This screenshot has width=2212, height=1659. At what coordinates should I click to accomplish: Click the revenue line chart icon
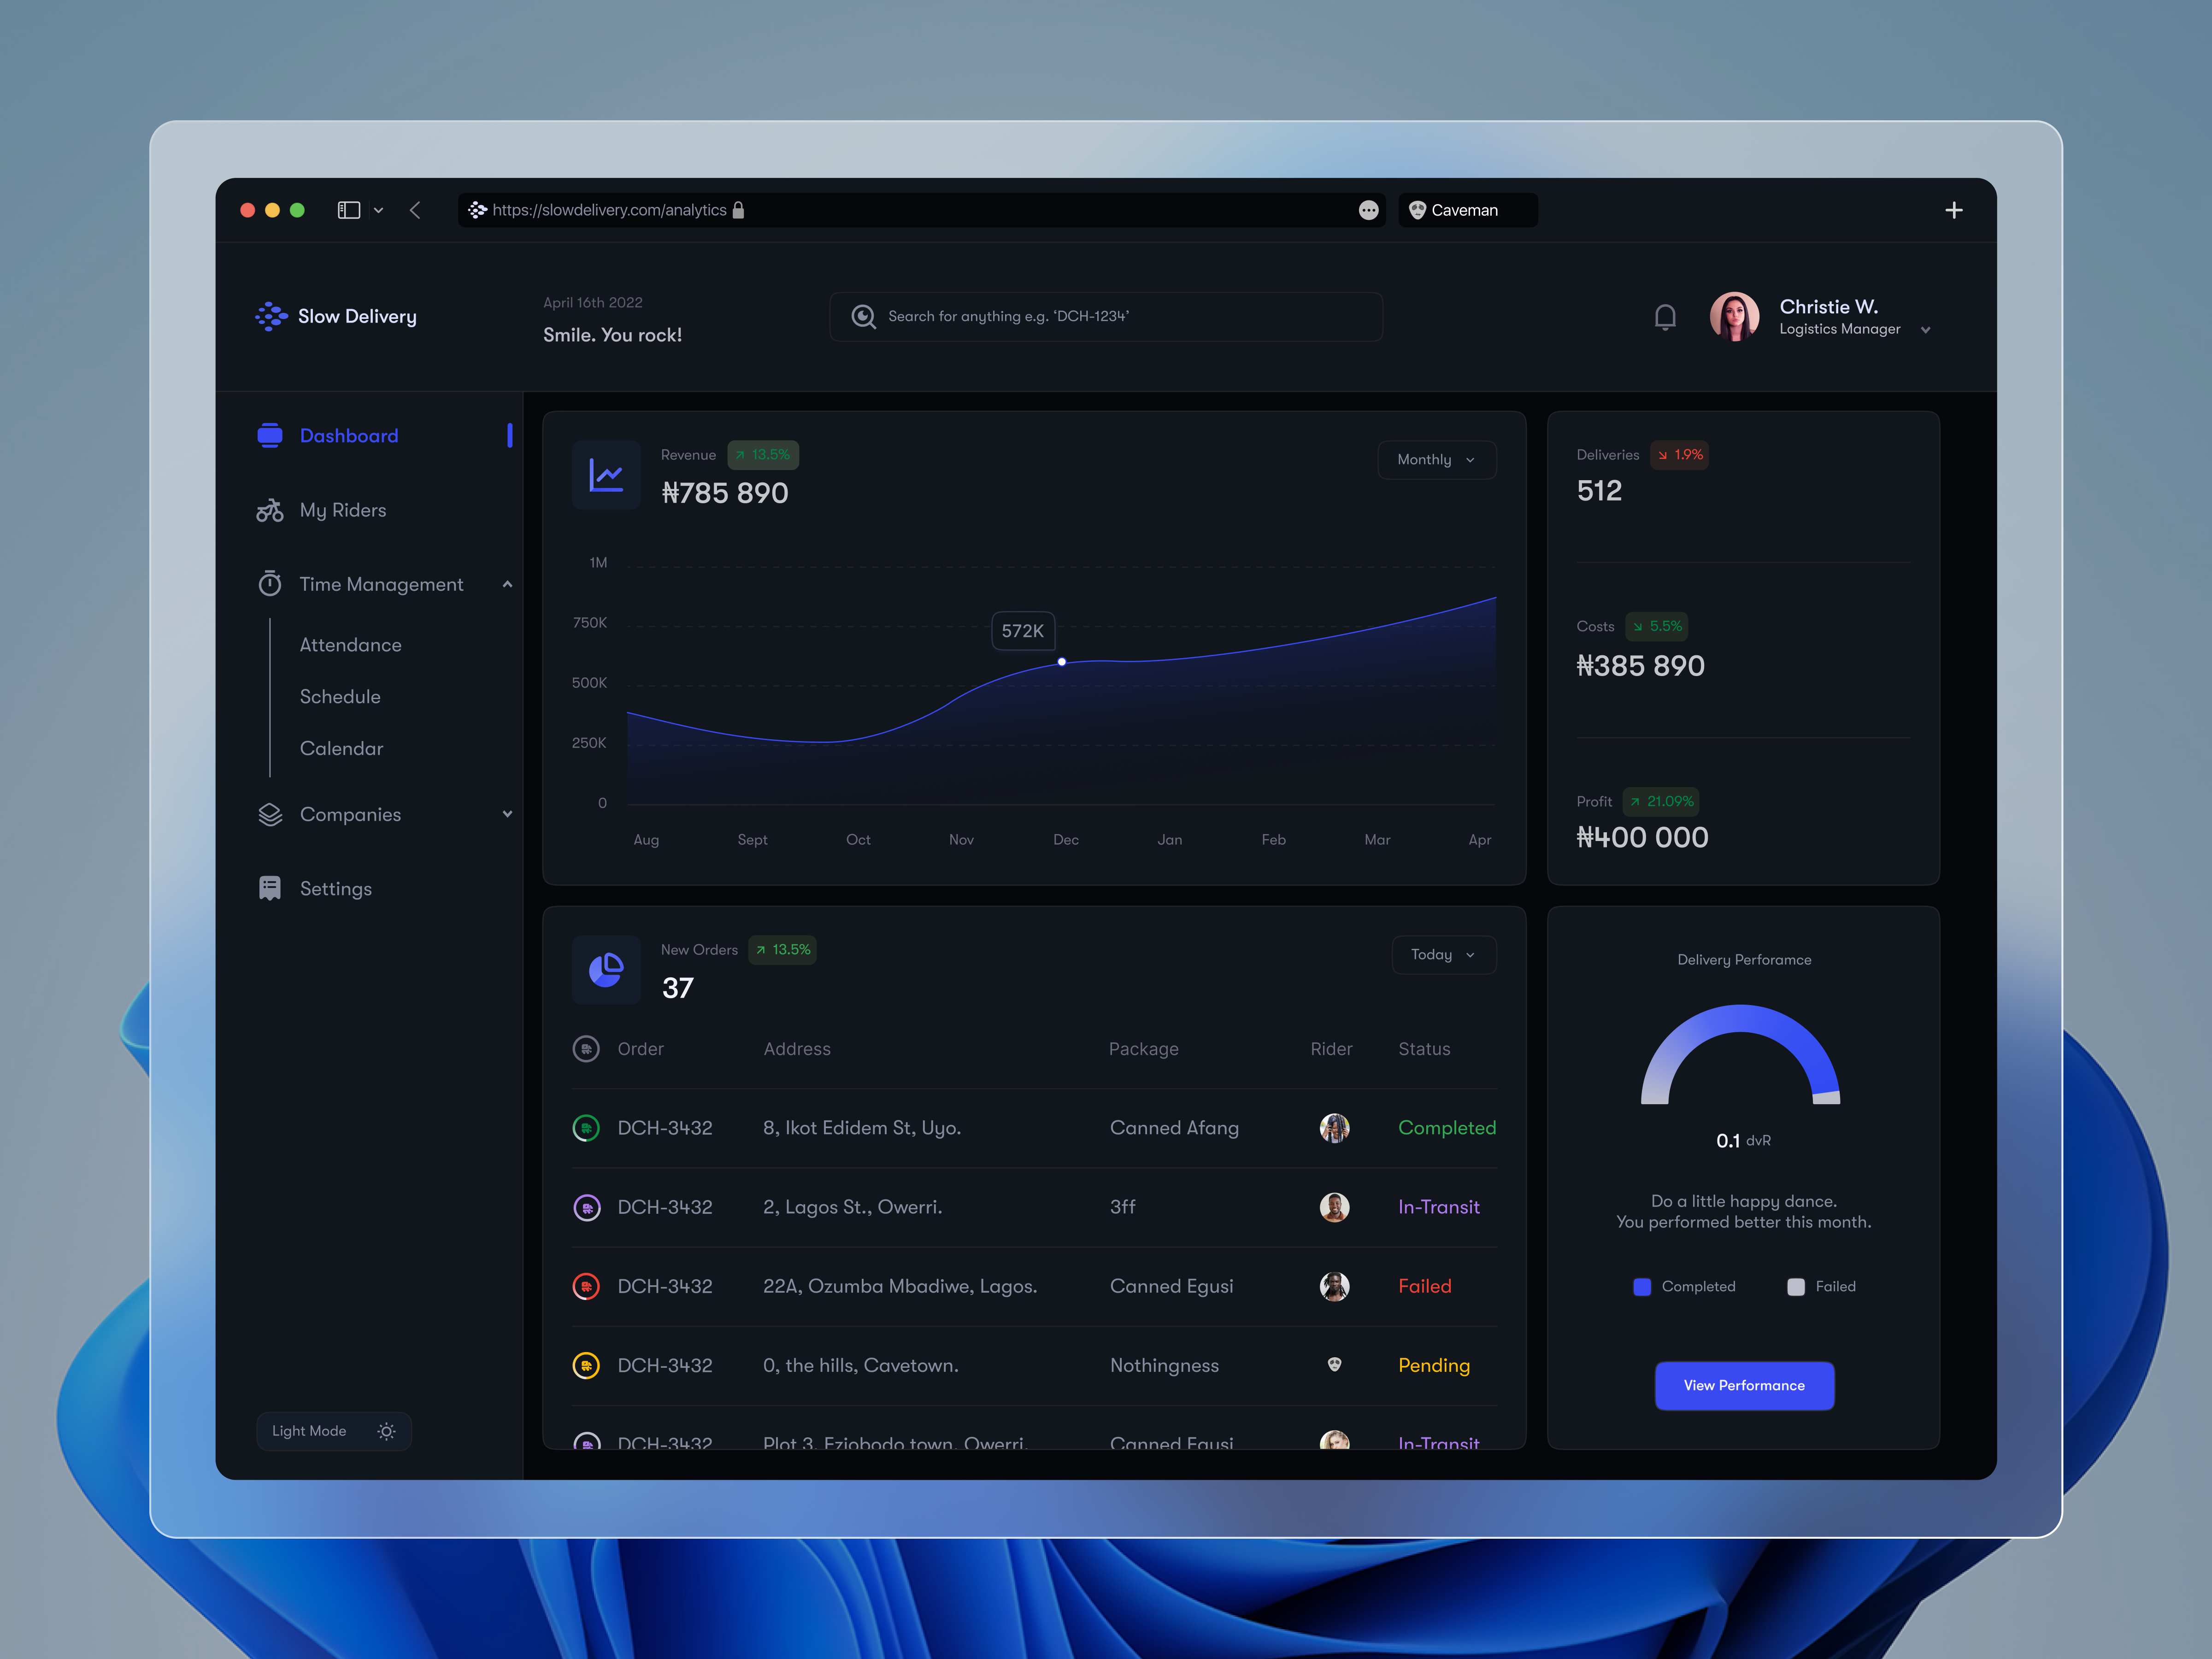click(x=606, y=474)
